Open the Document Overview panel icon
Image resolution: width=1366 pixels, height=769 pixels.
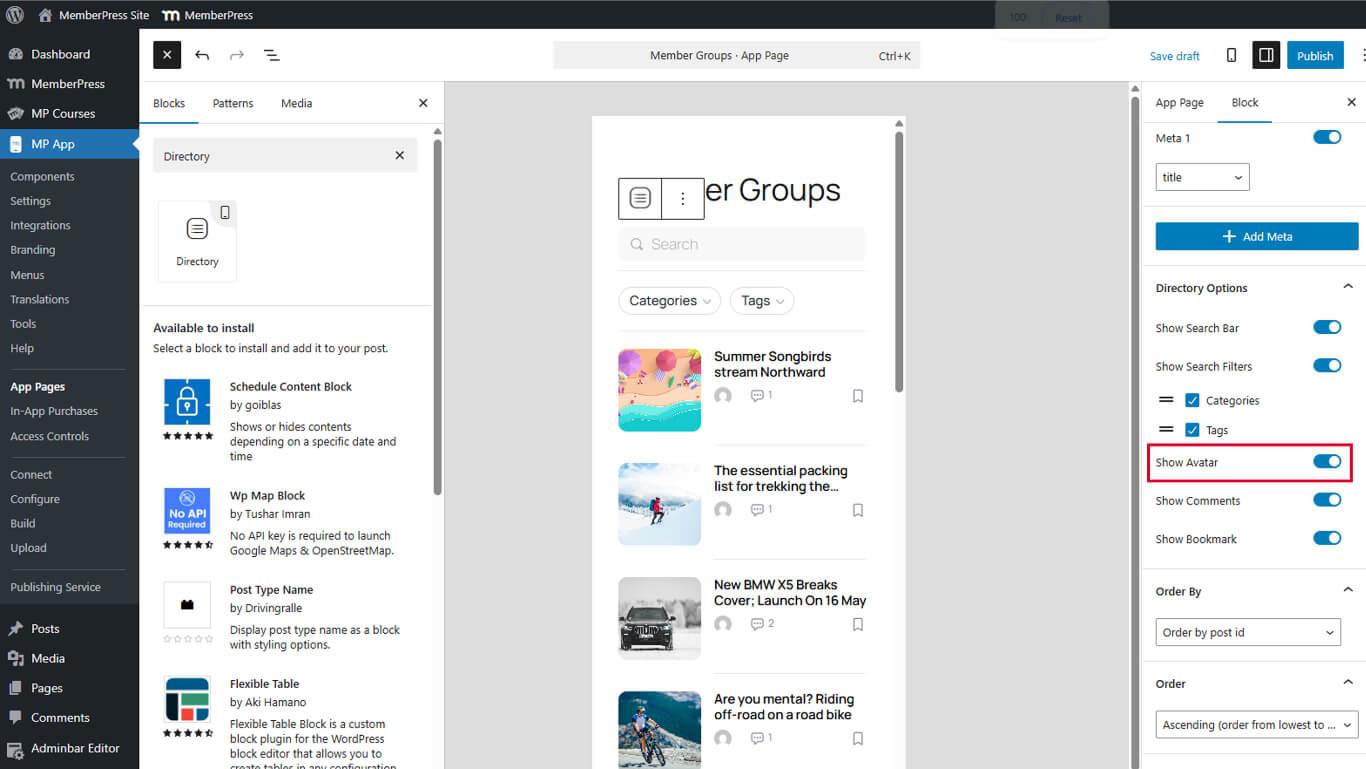coord(271,55)
